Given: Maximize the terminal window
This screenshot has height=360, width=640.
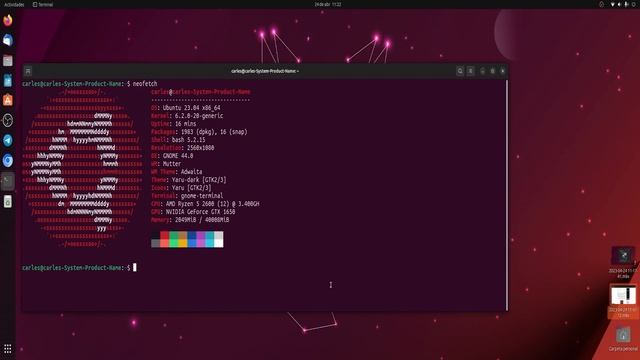Looking at the screenshot, I should coord(493,71).
